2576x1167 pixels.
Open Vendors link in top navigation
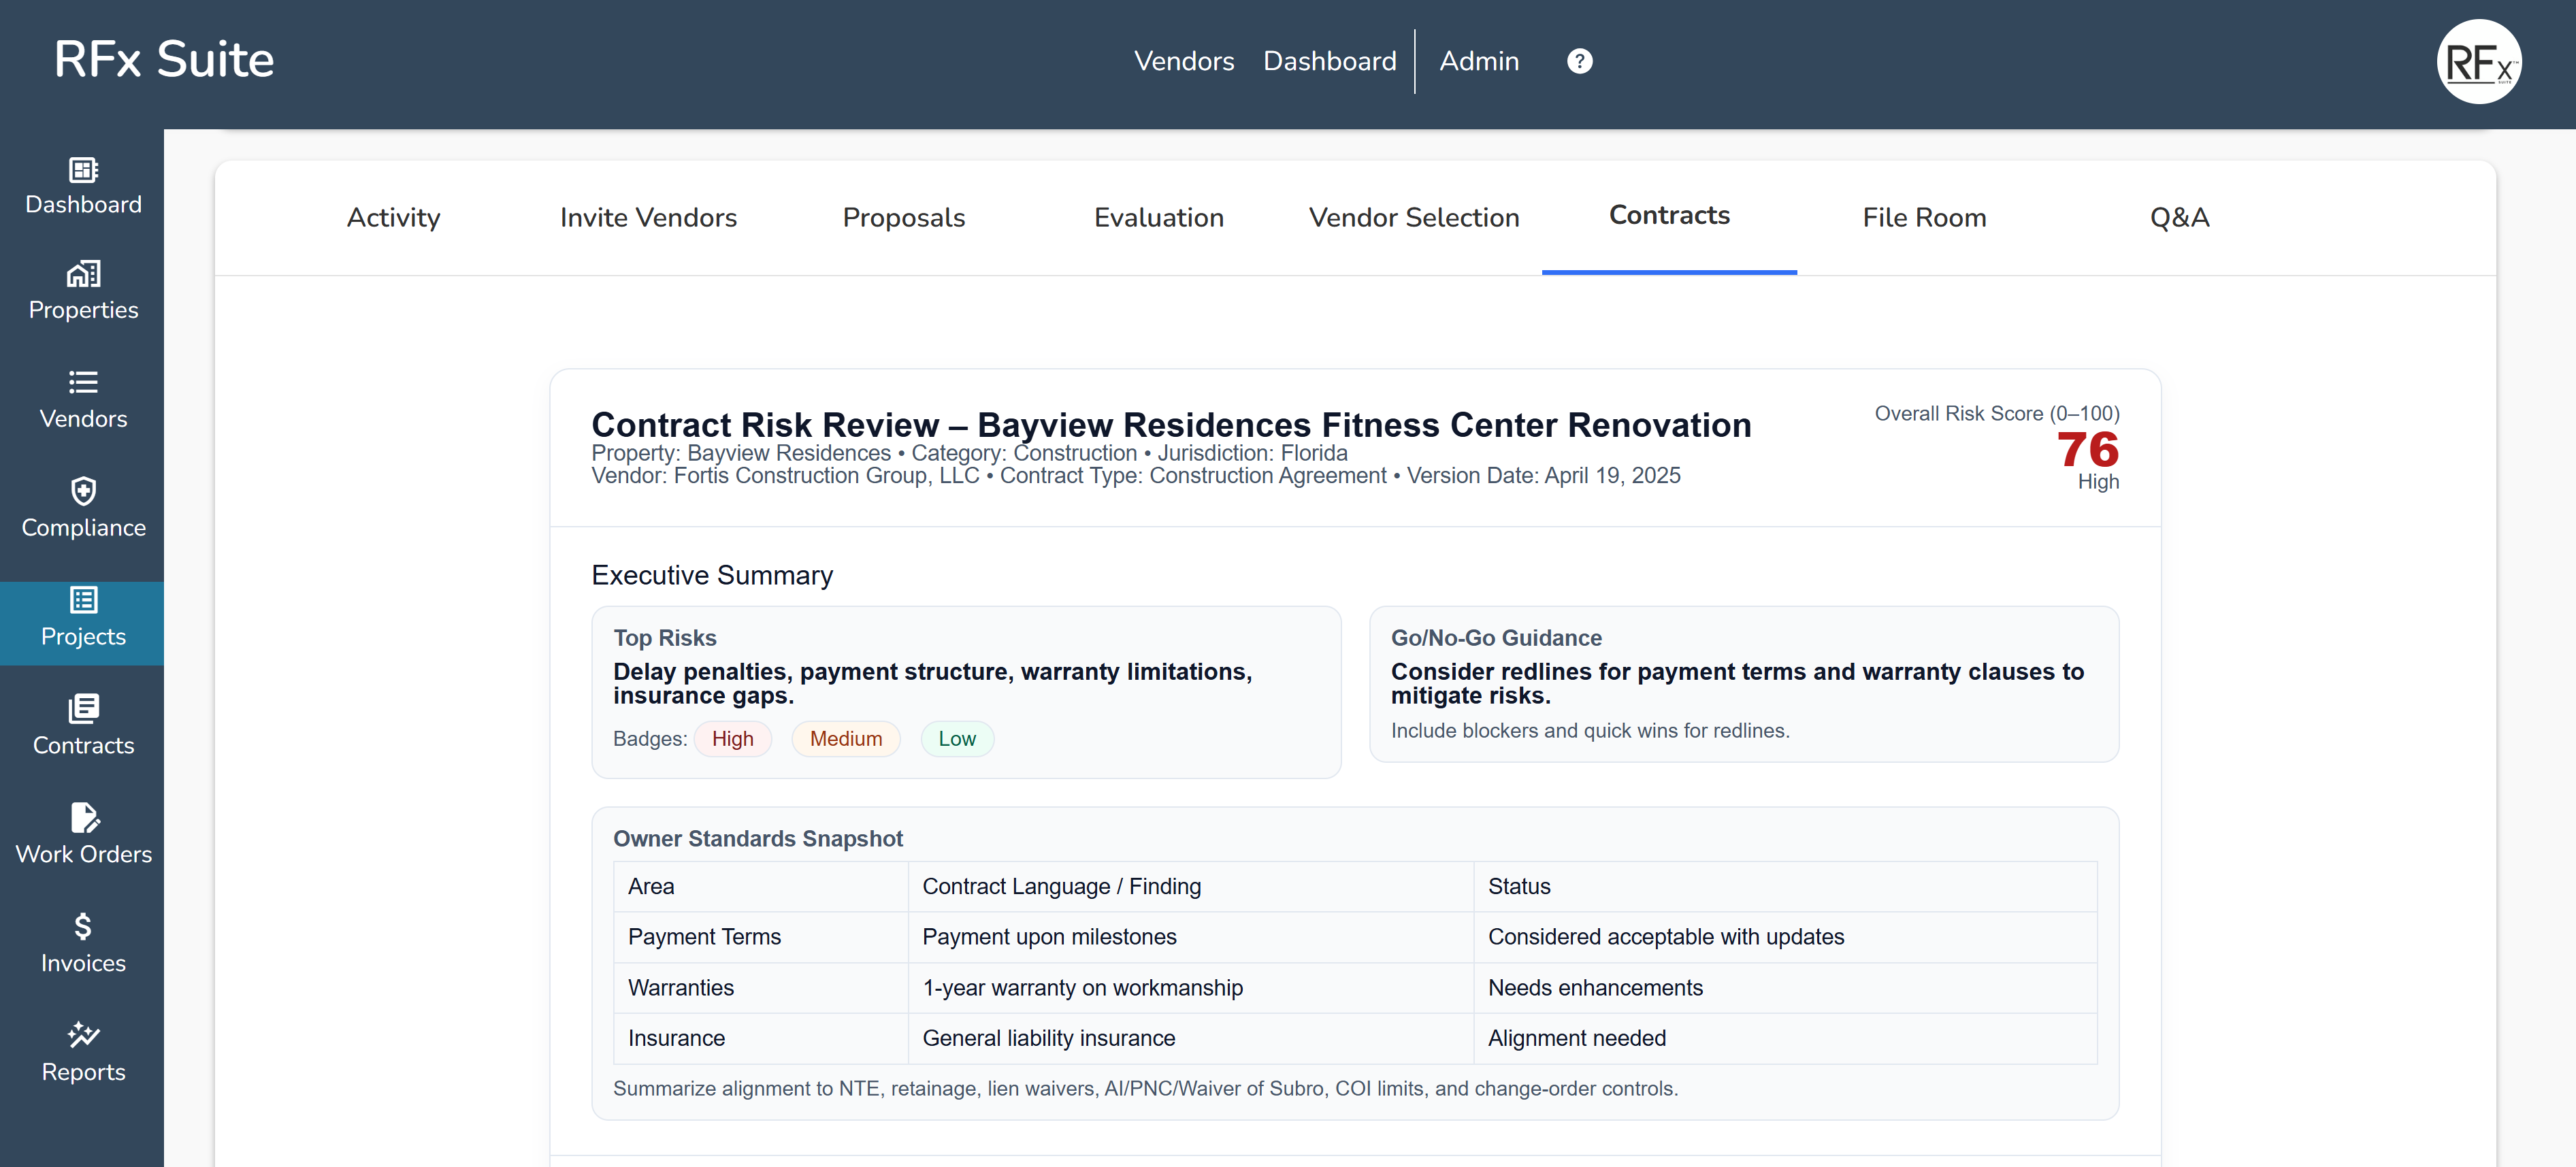[x=1184, y=61]
